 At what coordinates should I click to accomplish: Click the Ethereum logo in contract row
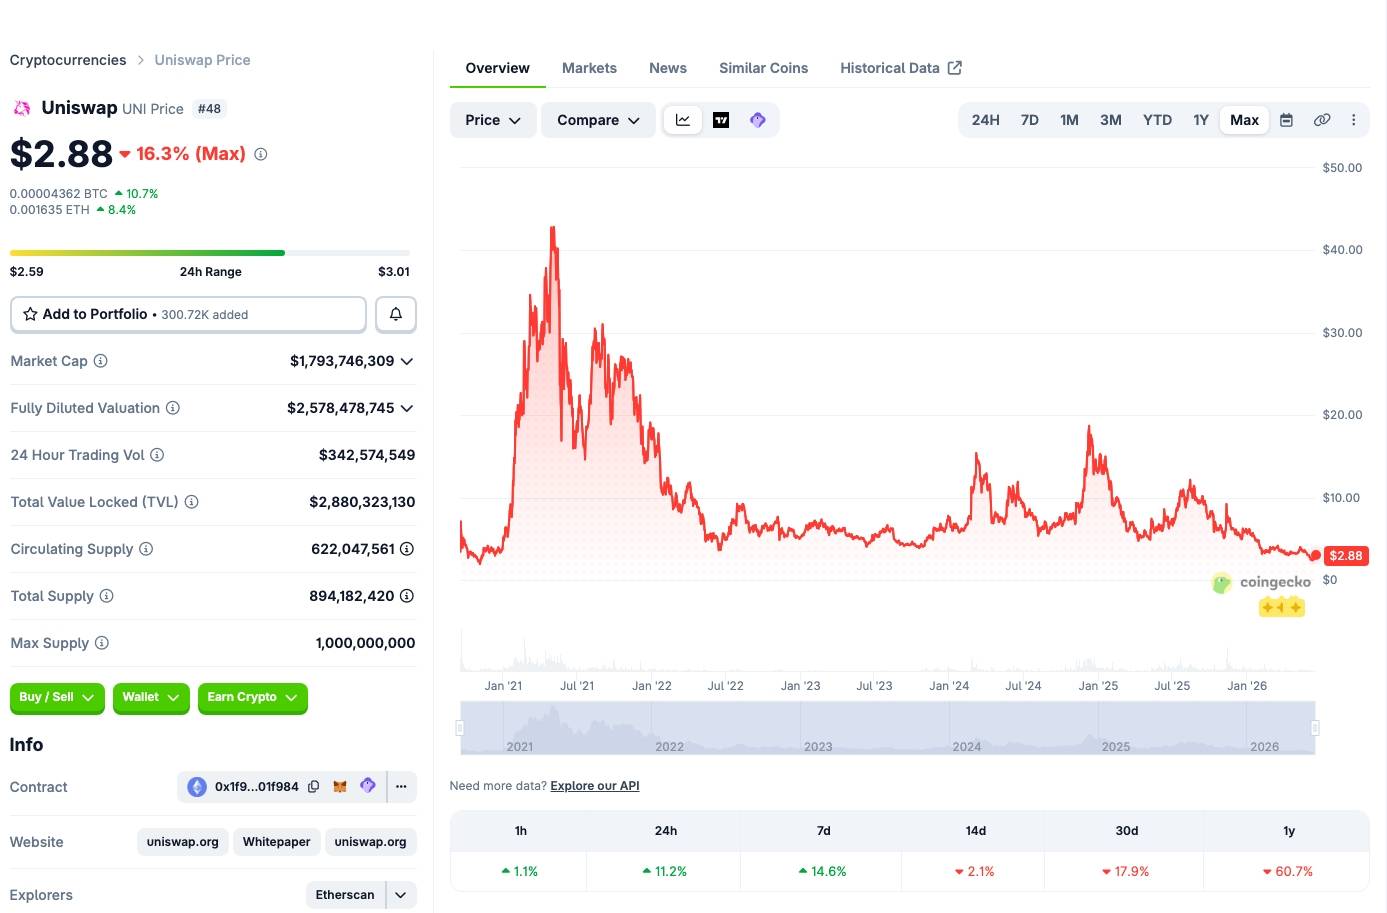pos(197,787)
